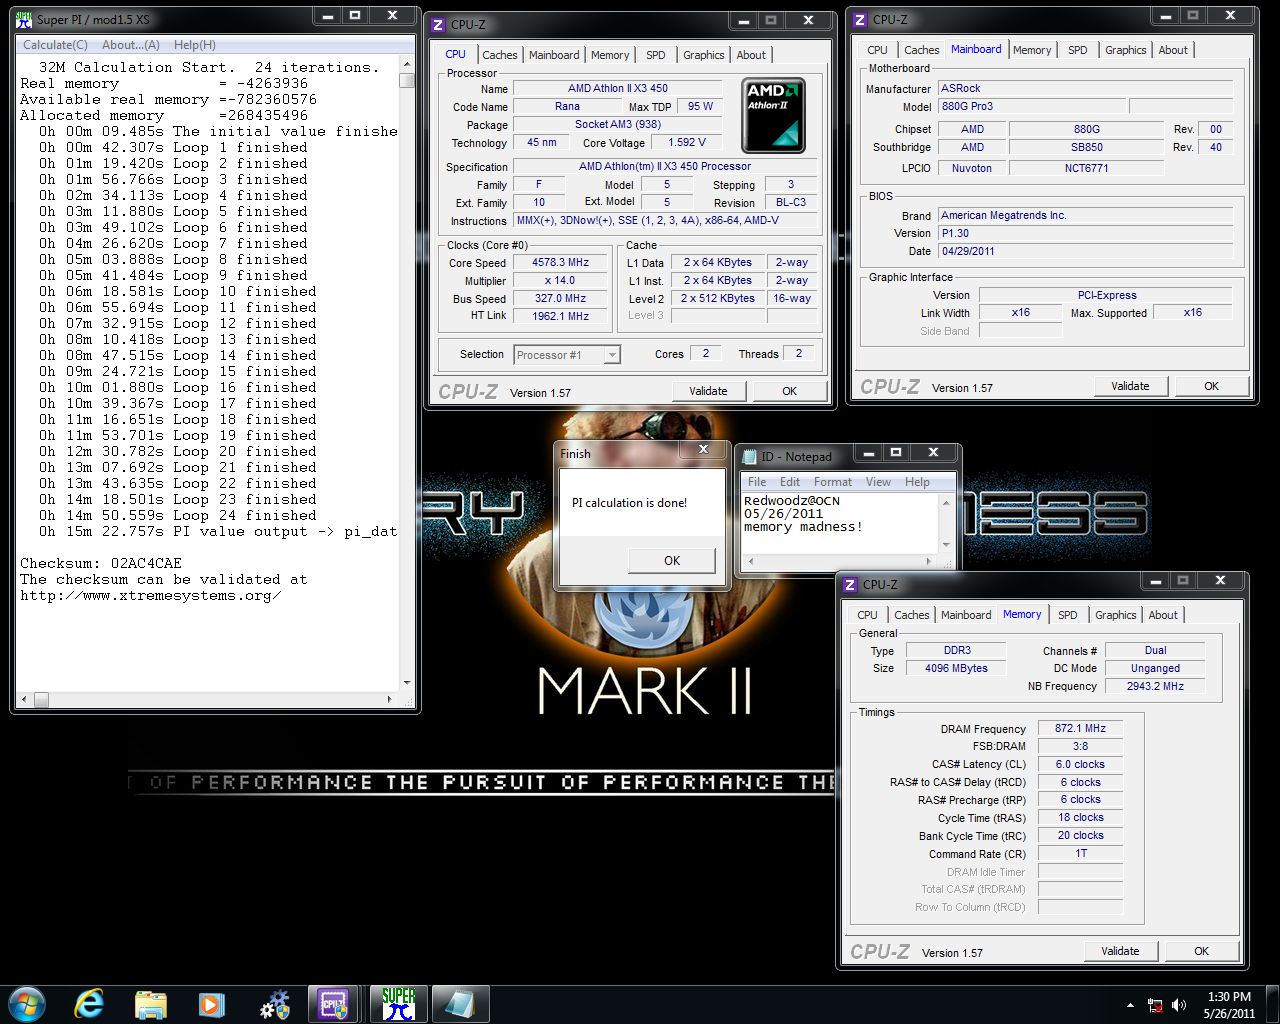The image size is (1280, 1024).
Task: Click Validate in CPU-Z Mainboard window
Action: pos(1130,386)
